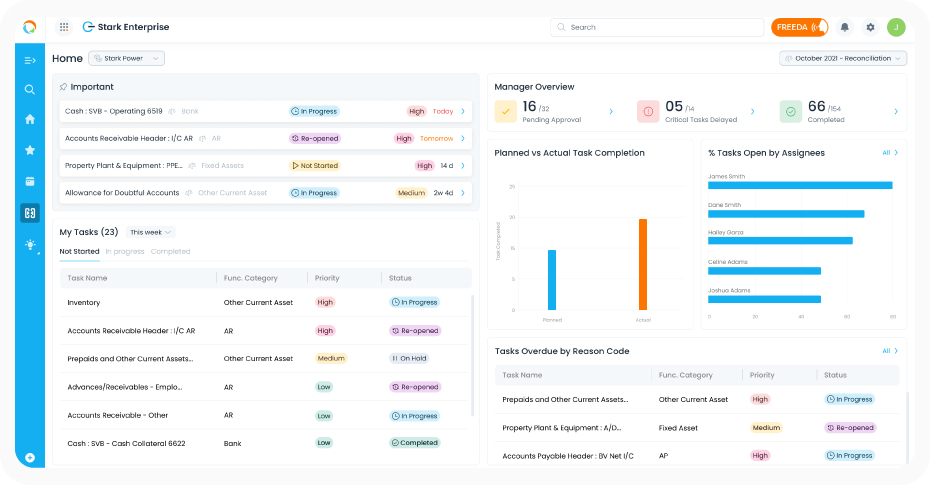Switch to the In progress tab
930x485 pixels.
coord(125,252)
